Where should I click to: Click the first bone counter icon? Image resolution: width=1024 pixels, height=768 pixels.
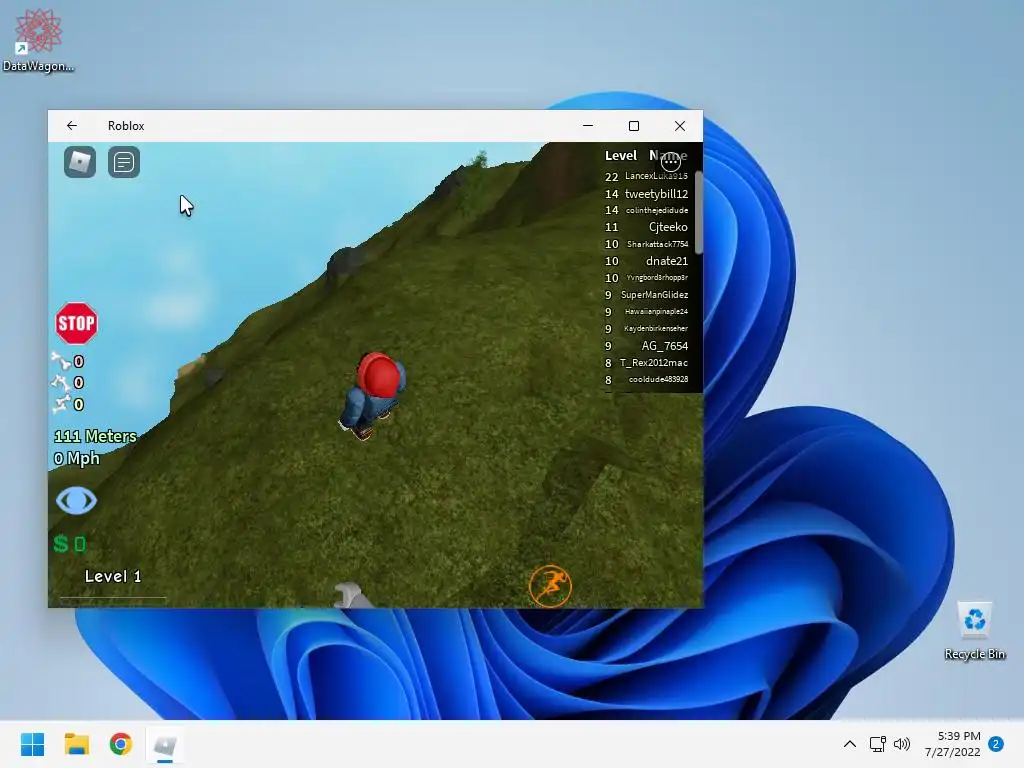(x=61, y=361)
